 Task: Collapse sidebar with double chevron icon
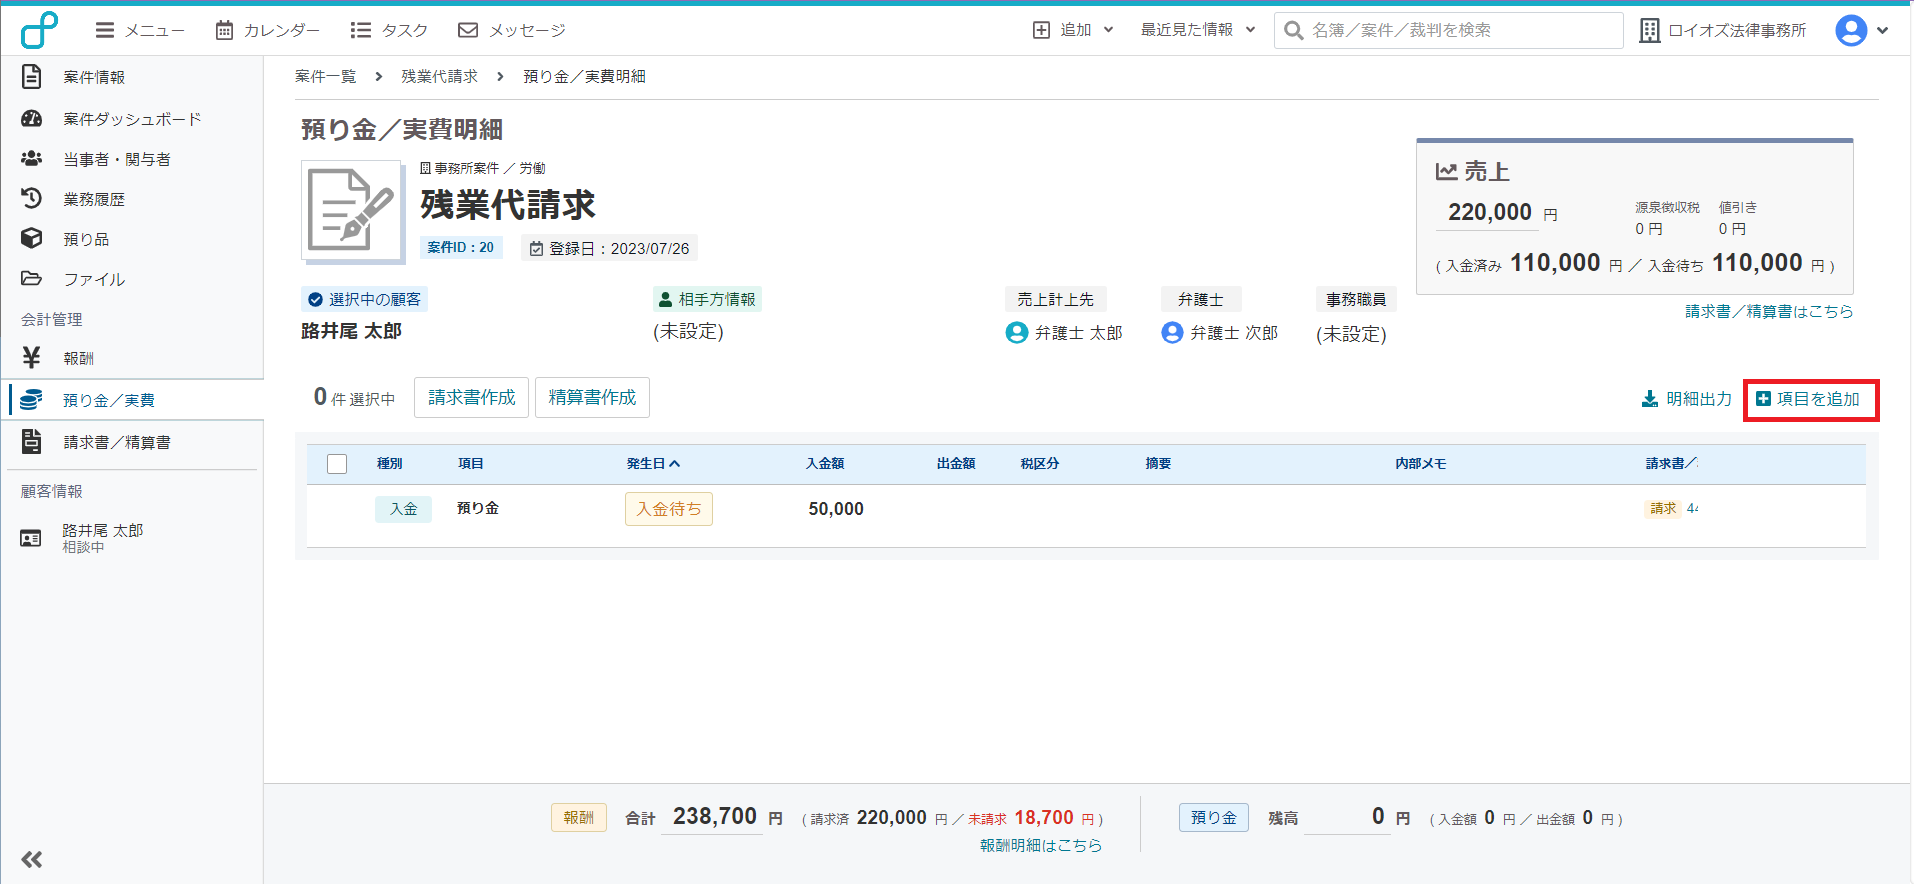[x=32, y=859]
